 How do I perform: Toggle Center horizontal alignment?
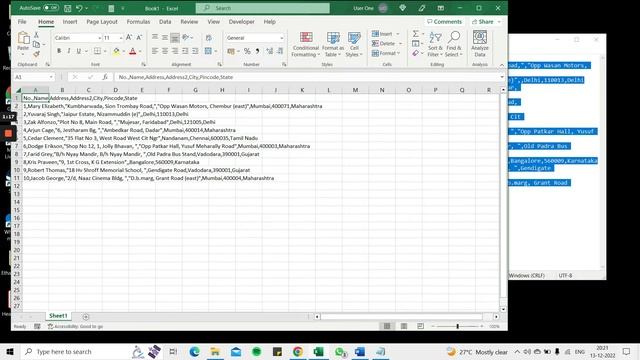[165, 51]
